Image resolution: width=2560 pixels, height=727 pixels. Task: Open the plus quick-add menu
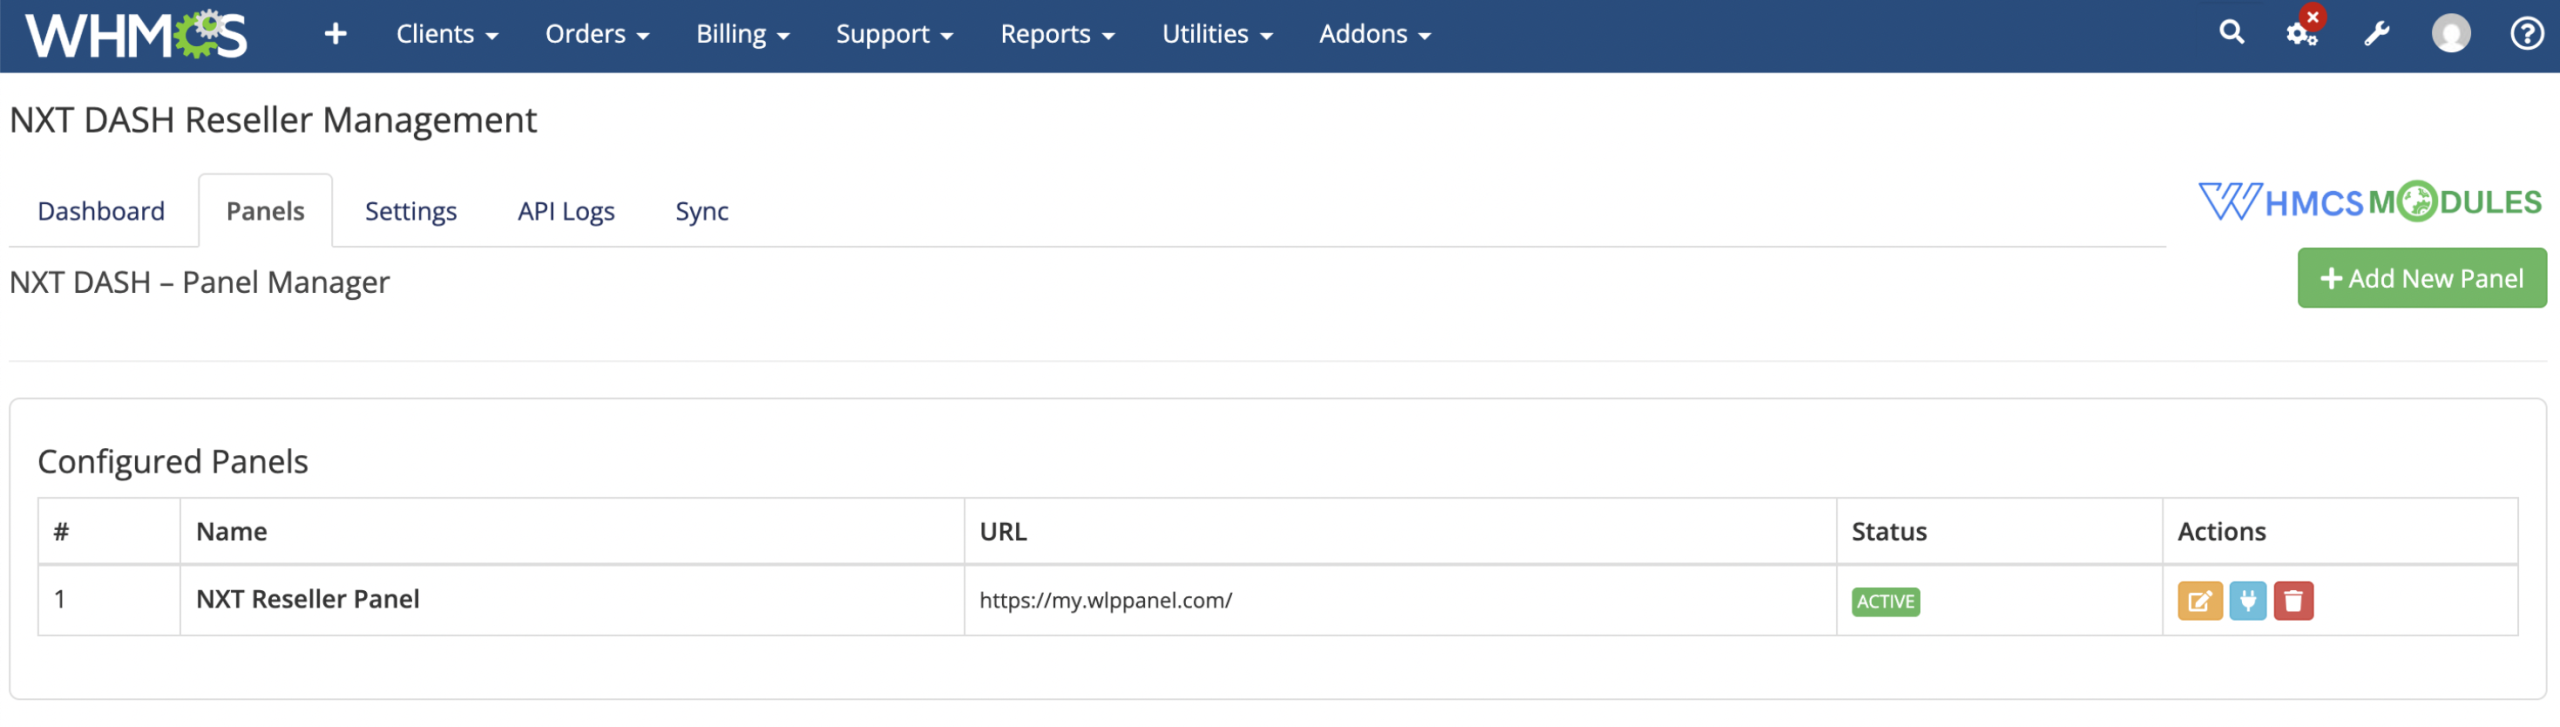pos(335,34)
